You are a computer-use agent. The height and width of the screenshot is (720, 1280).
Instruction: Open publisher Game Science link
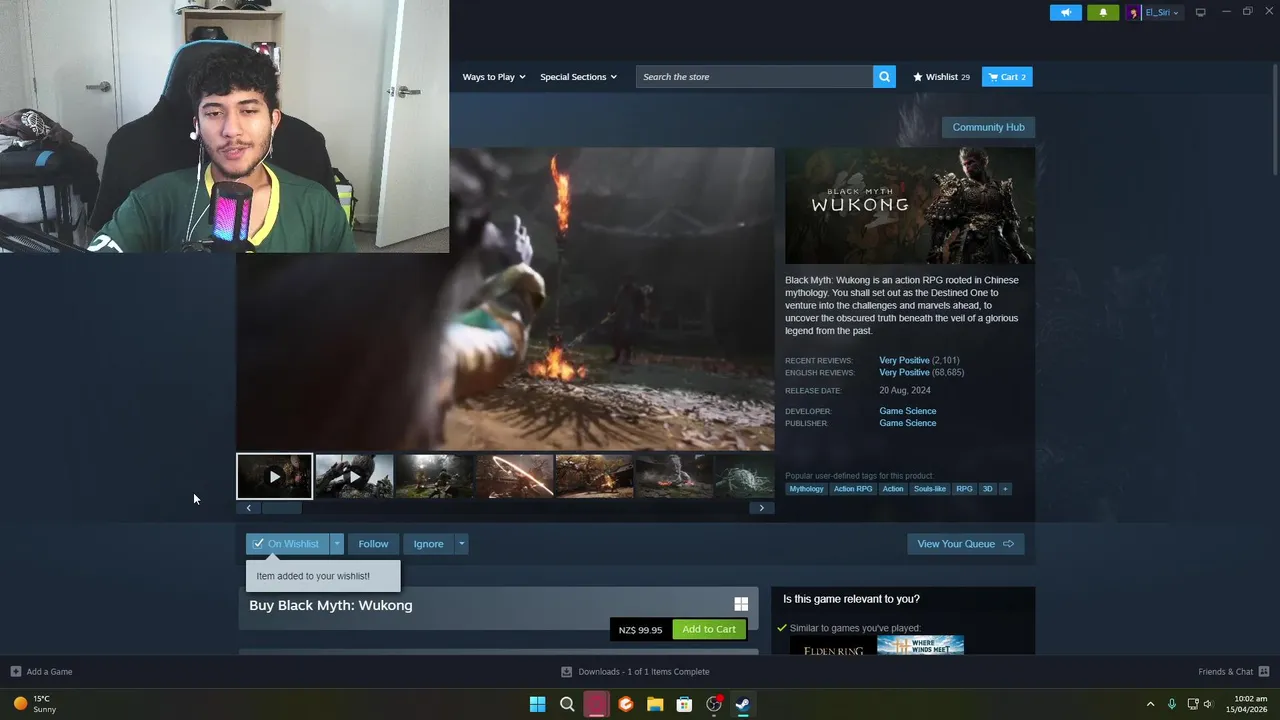click(x=908, y=423)
